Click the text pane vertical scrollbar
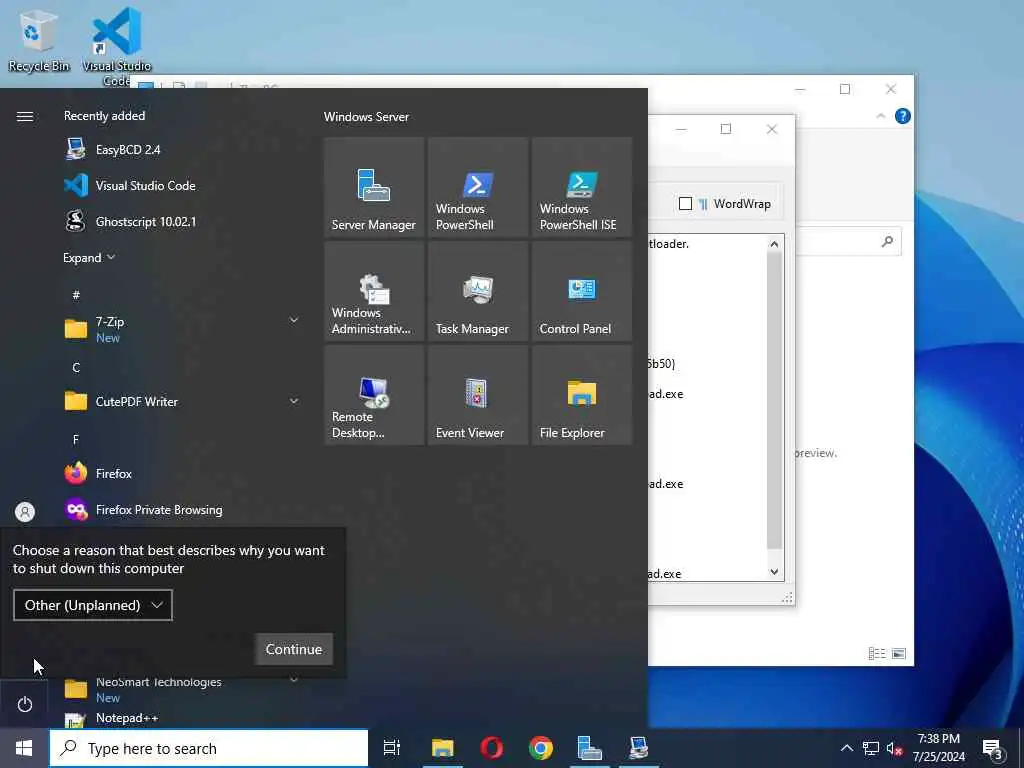 click(775, 400)
